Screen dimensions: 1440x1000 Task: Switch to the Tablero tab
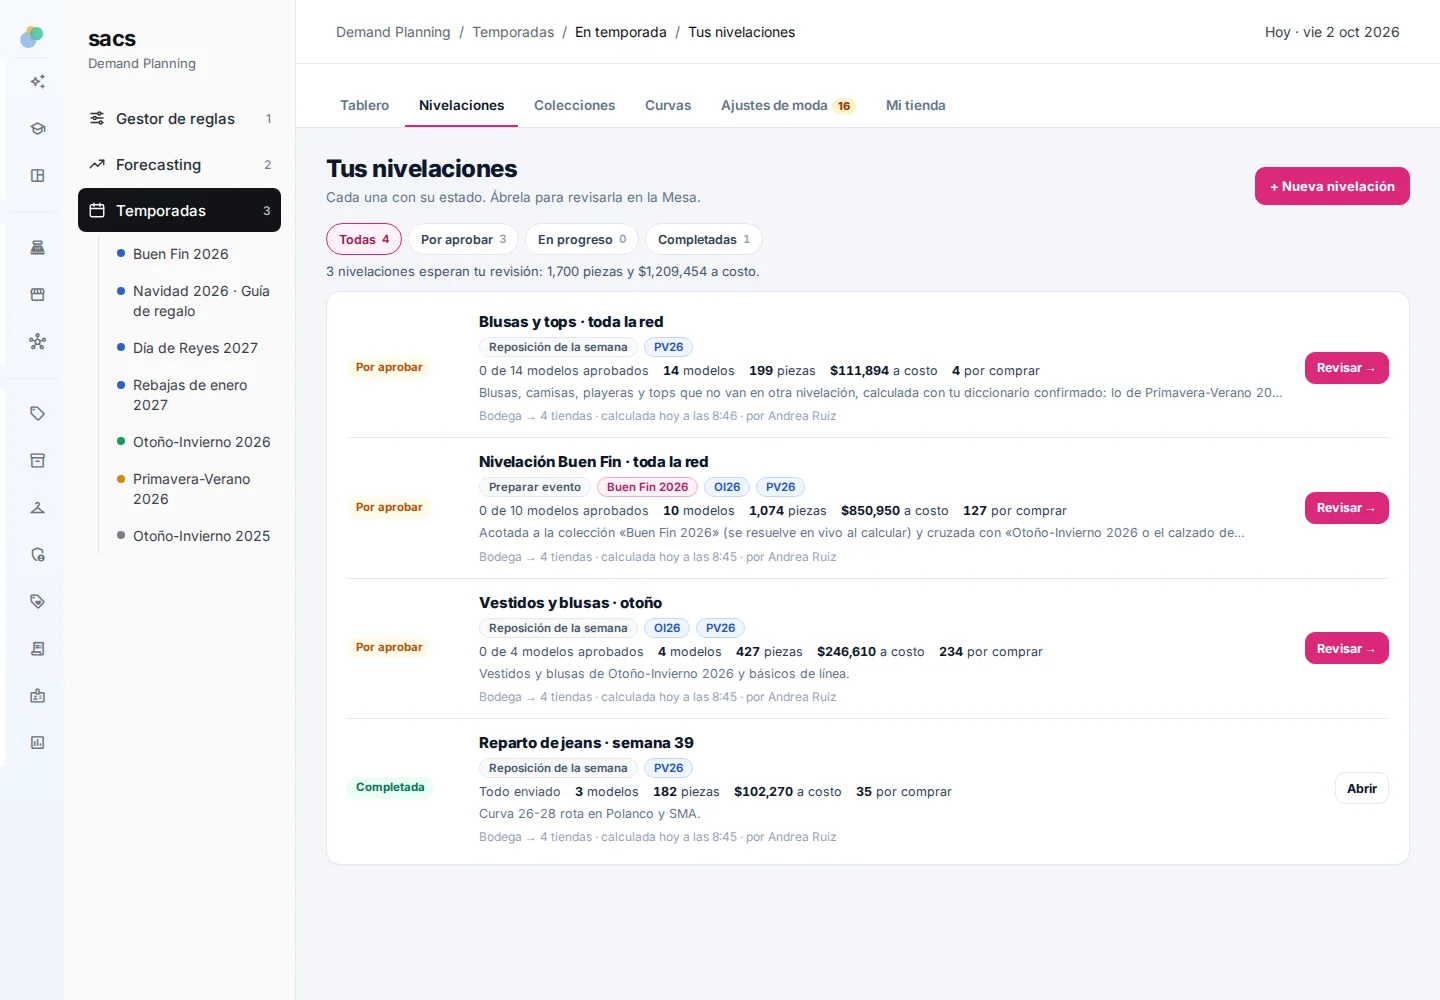(364, 105)
